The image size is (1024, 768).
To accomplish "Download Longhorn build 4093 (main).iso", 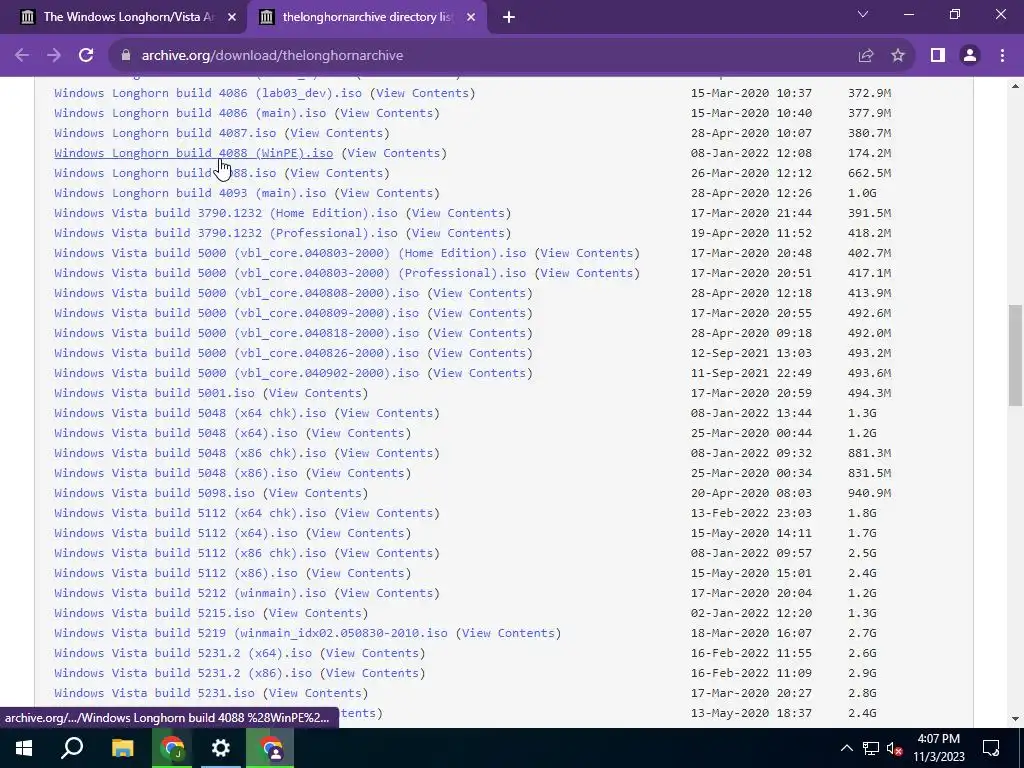I will [x=190, y=193].
